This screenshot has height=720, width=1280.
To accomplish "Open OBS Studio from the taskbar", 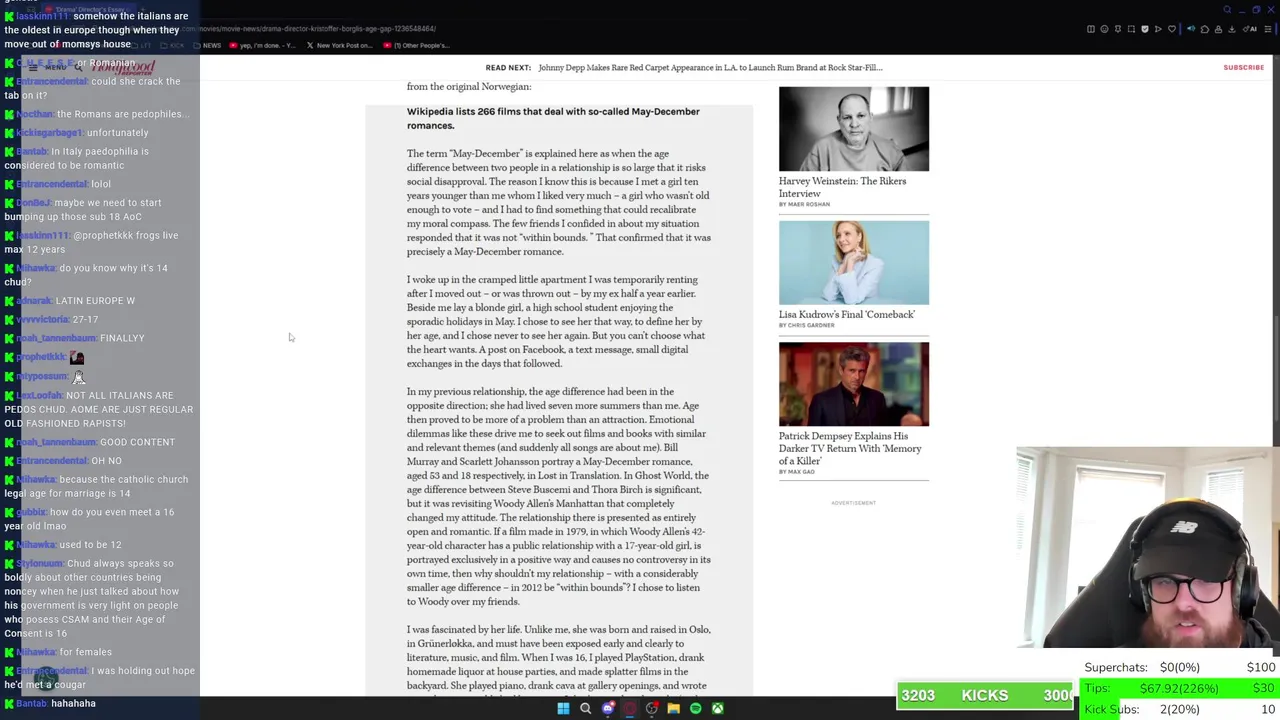I will [x=652, y=708].
